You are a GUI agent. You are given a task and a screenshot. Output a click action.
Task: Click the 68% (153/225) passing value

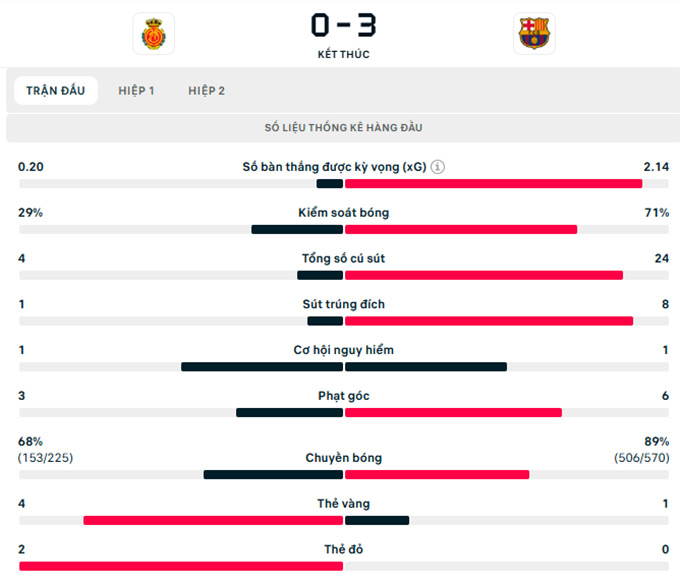(x=45, y=449)
